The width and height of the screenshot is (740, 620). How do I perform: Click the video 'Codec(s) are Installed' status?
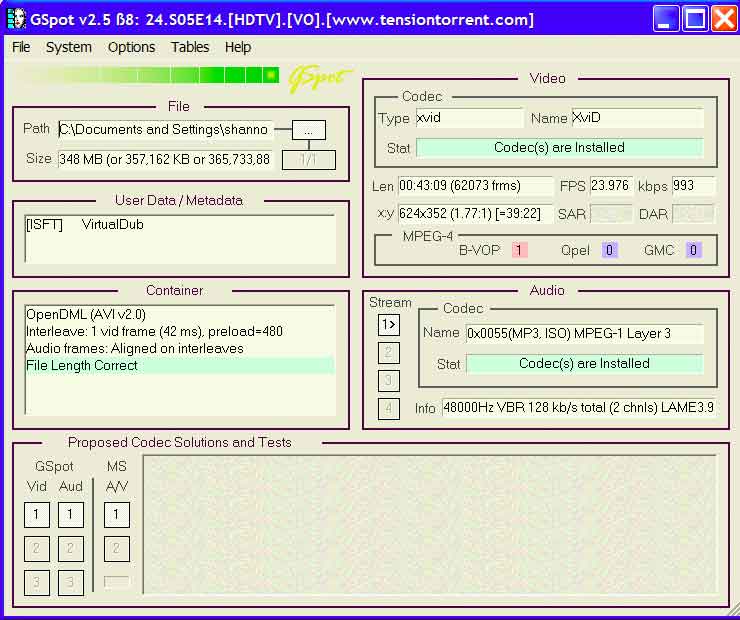click(x=560, y=148)
